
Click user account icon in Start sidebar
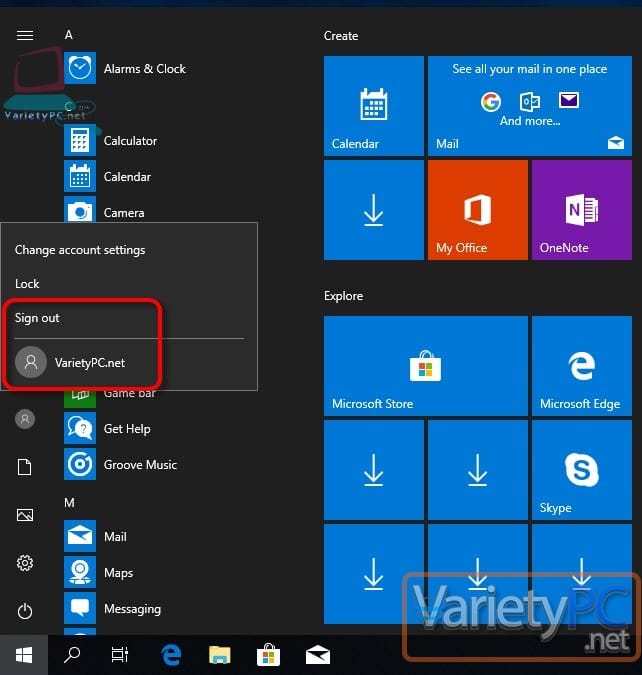pyautogui.click(x=25, y=419)
